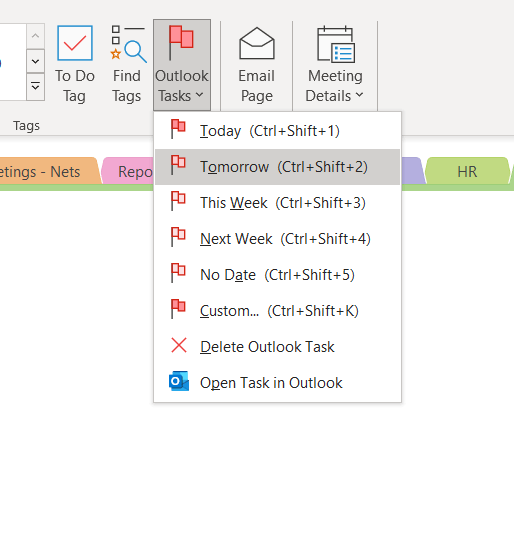Click the blue Outlook app icon in menu

179,381
